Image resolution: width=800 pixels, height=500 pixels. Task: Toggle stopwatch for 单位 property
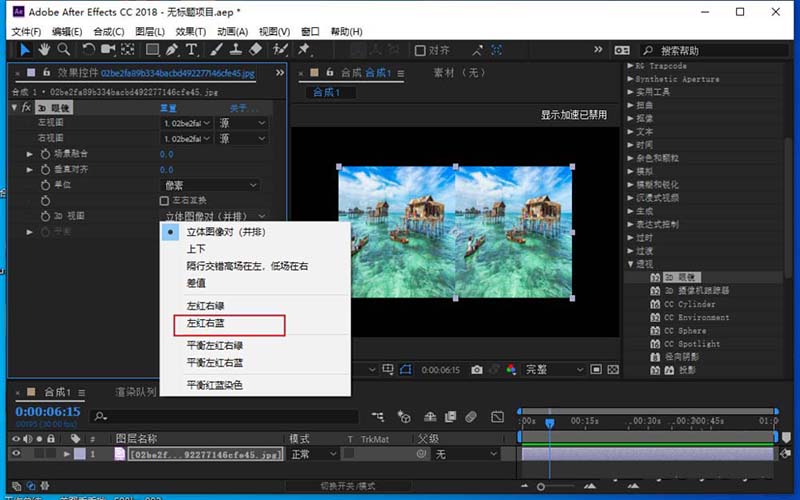point(45,185)
